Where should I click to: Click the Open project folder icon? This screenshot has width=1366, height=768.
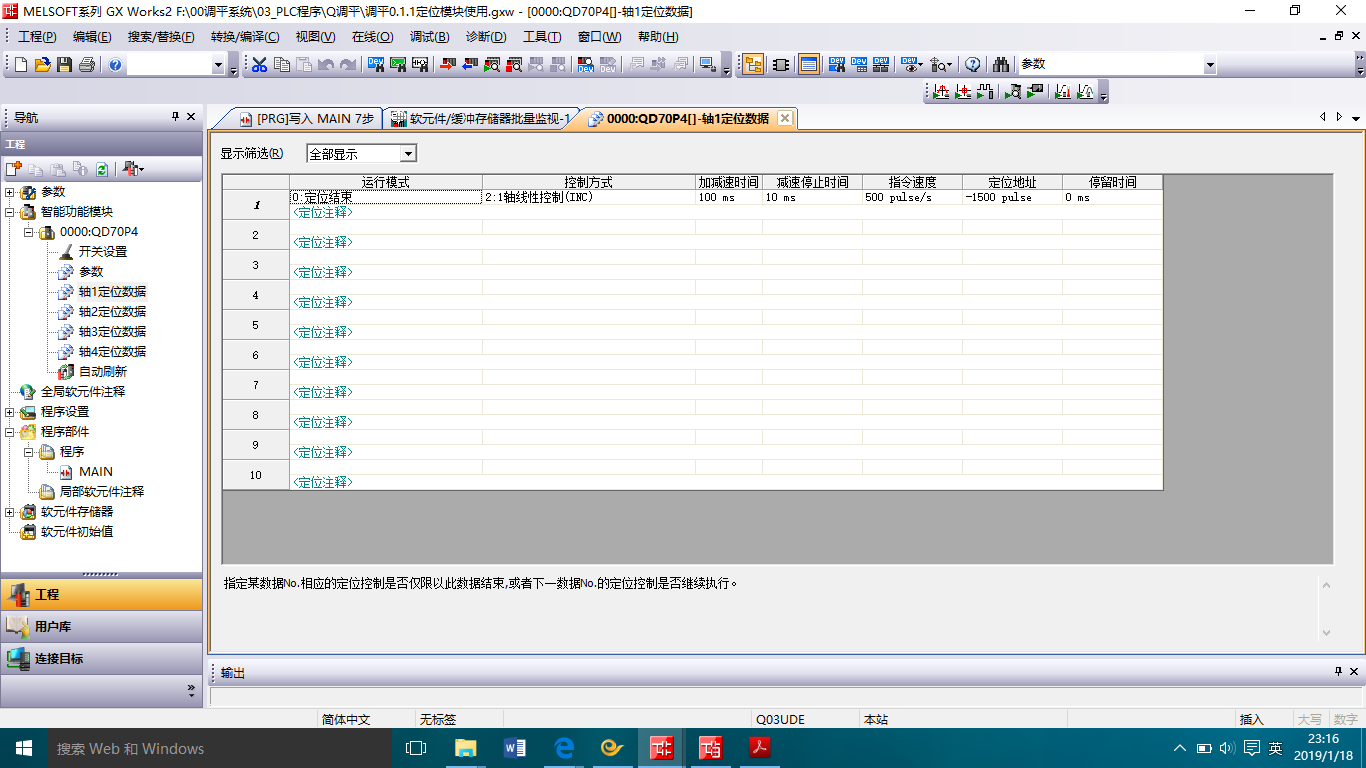(42, 65)
